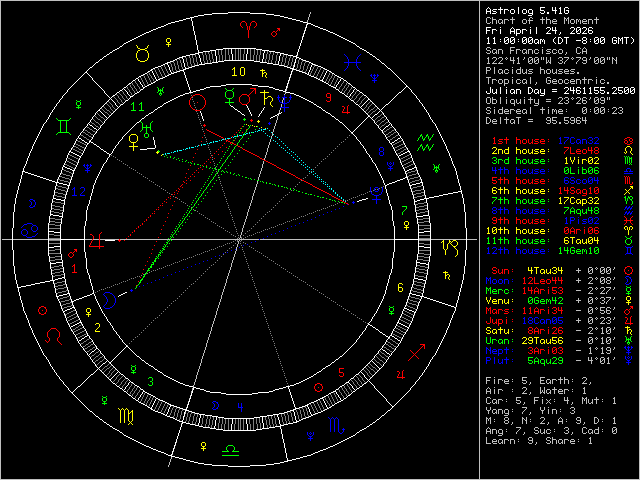Click the 'Tropical, Geocentric.' text
The image size is (640, 480).
(x=548, y=81)
